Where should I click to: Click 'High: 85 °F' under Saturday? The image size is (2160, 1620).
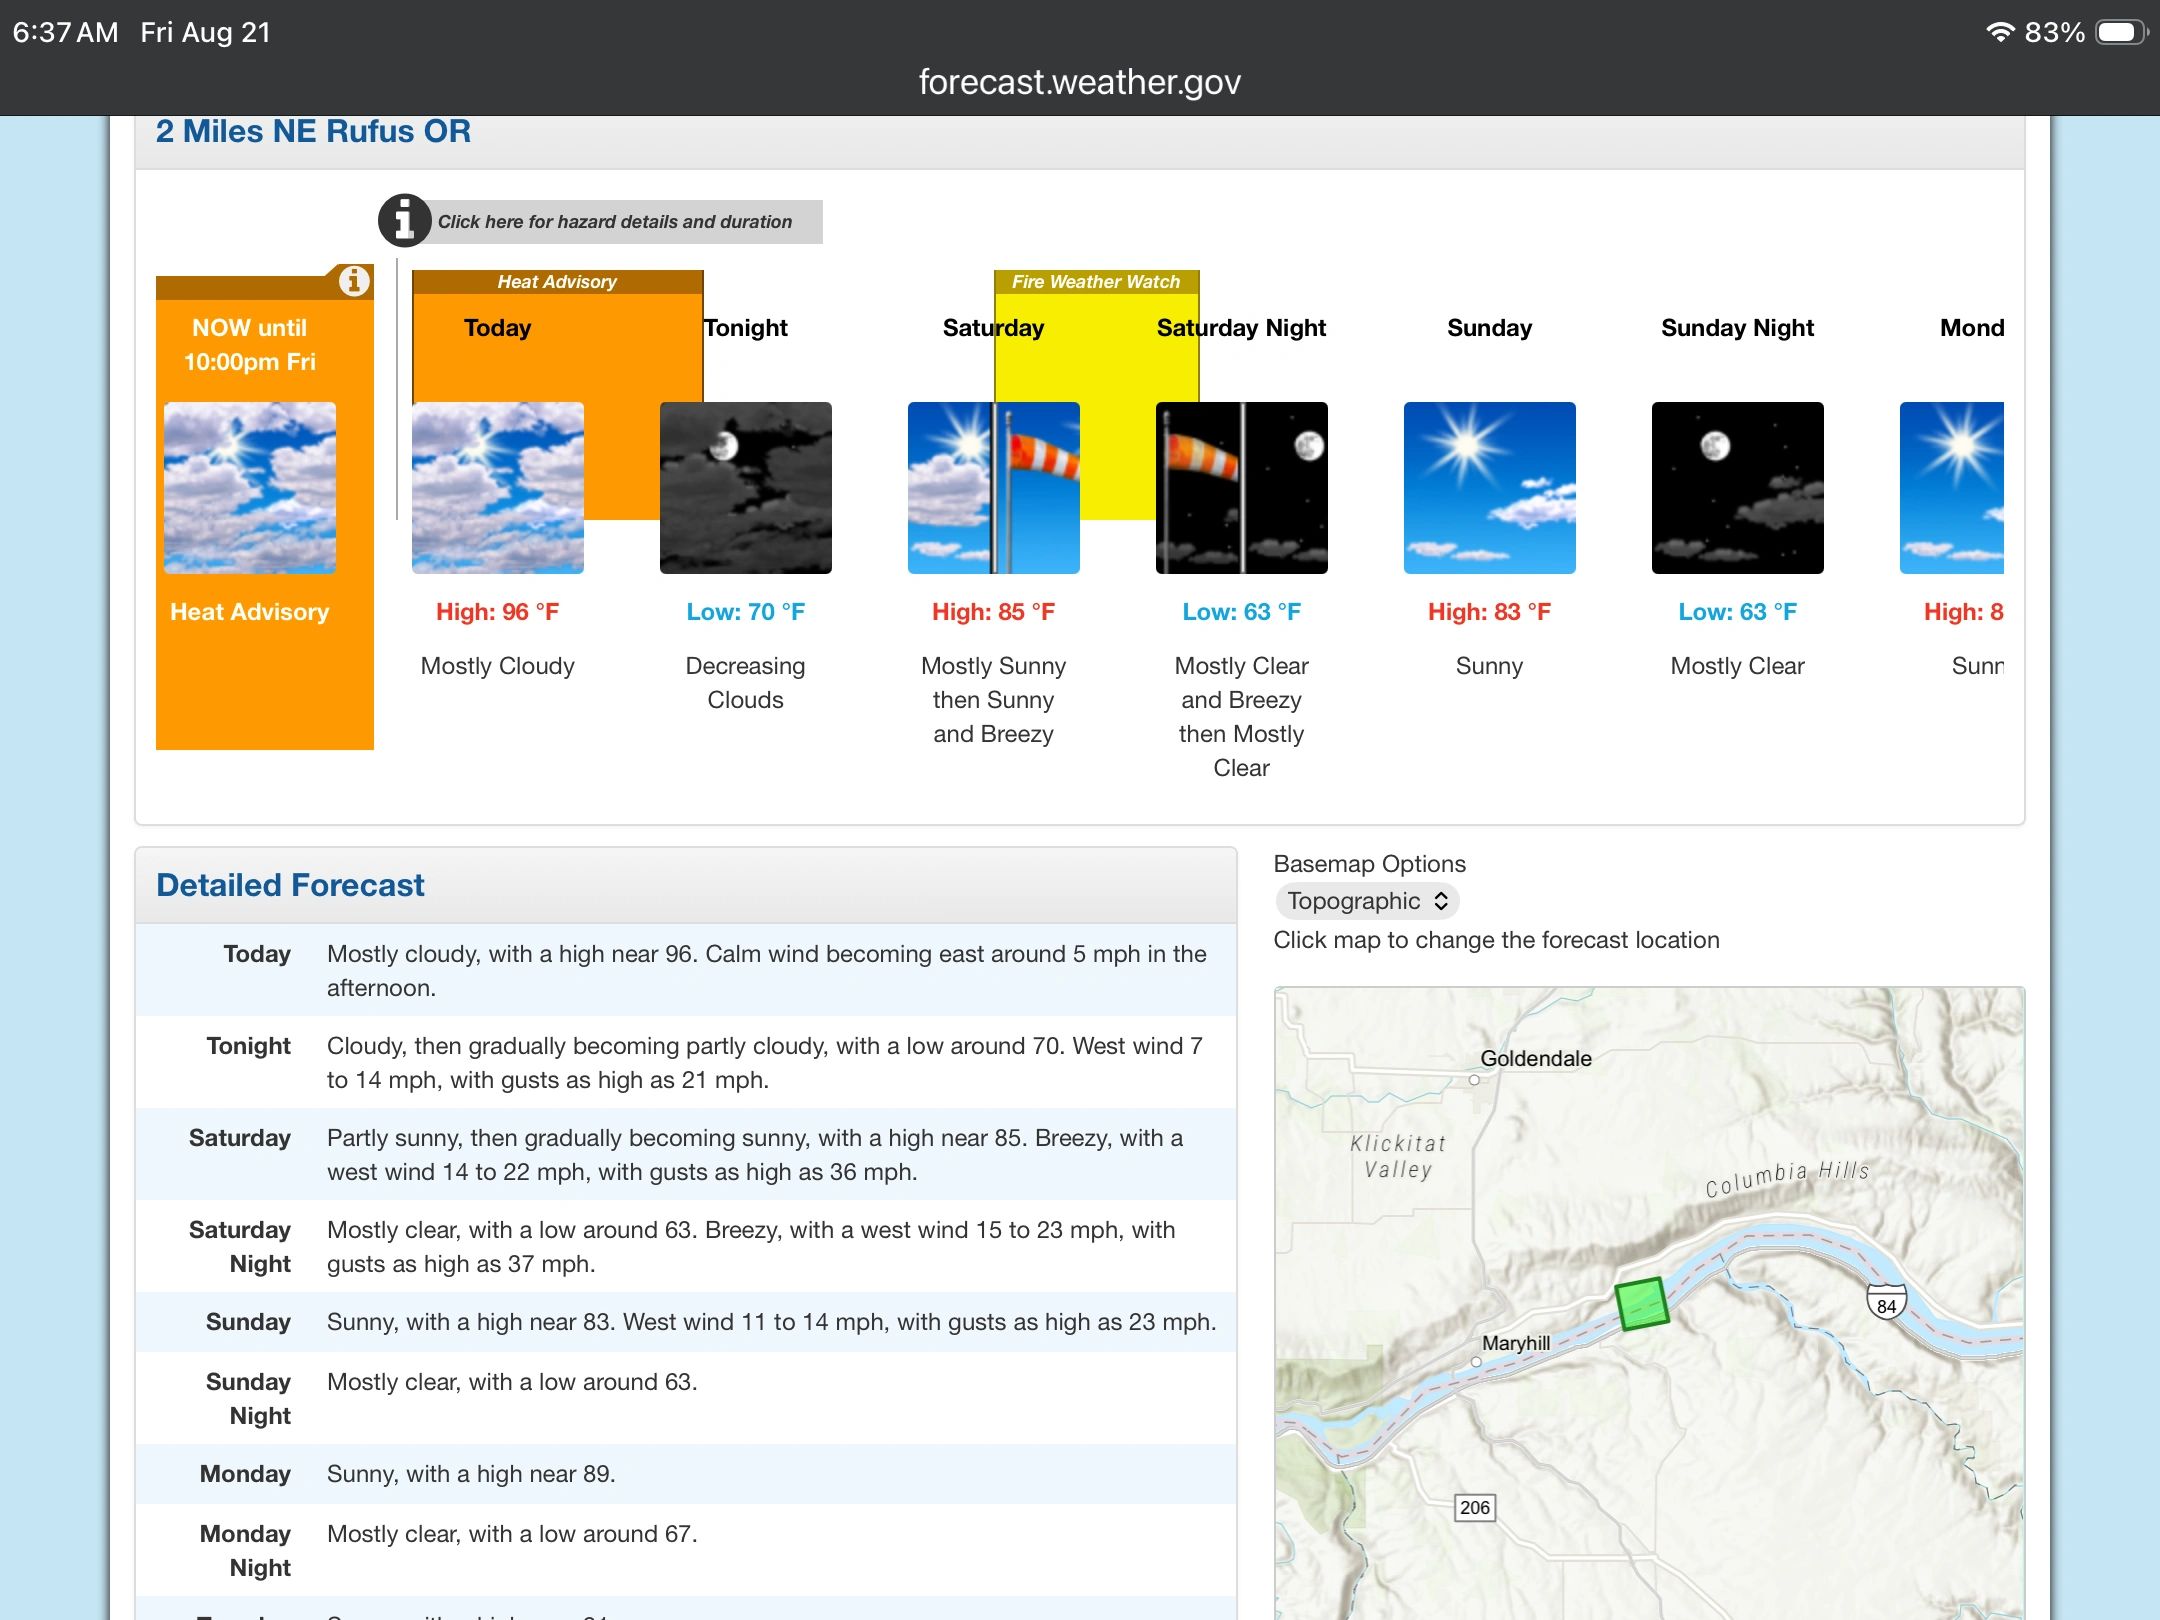pos(994,612)
